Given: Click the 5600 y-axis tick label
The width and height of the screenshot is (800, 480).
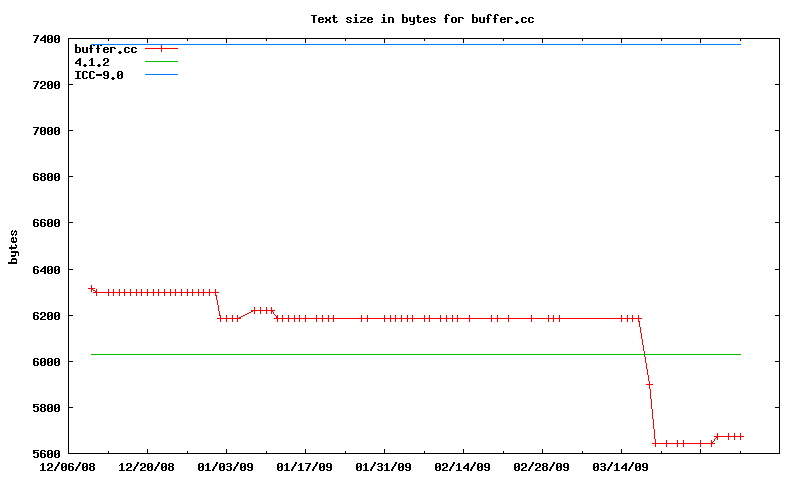Looking at the screenshot, I should (x=47, y=454).
